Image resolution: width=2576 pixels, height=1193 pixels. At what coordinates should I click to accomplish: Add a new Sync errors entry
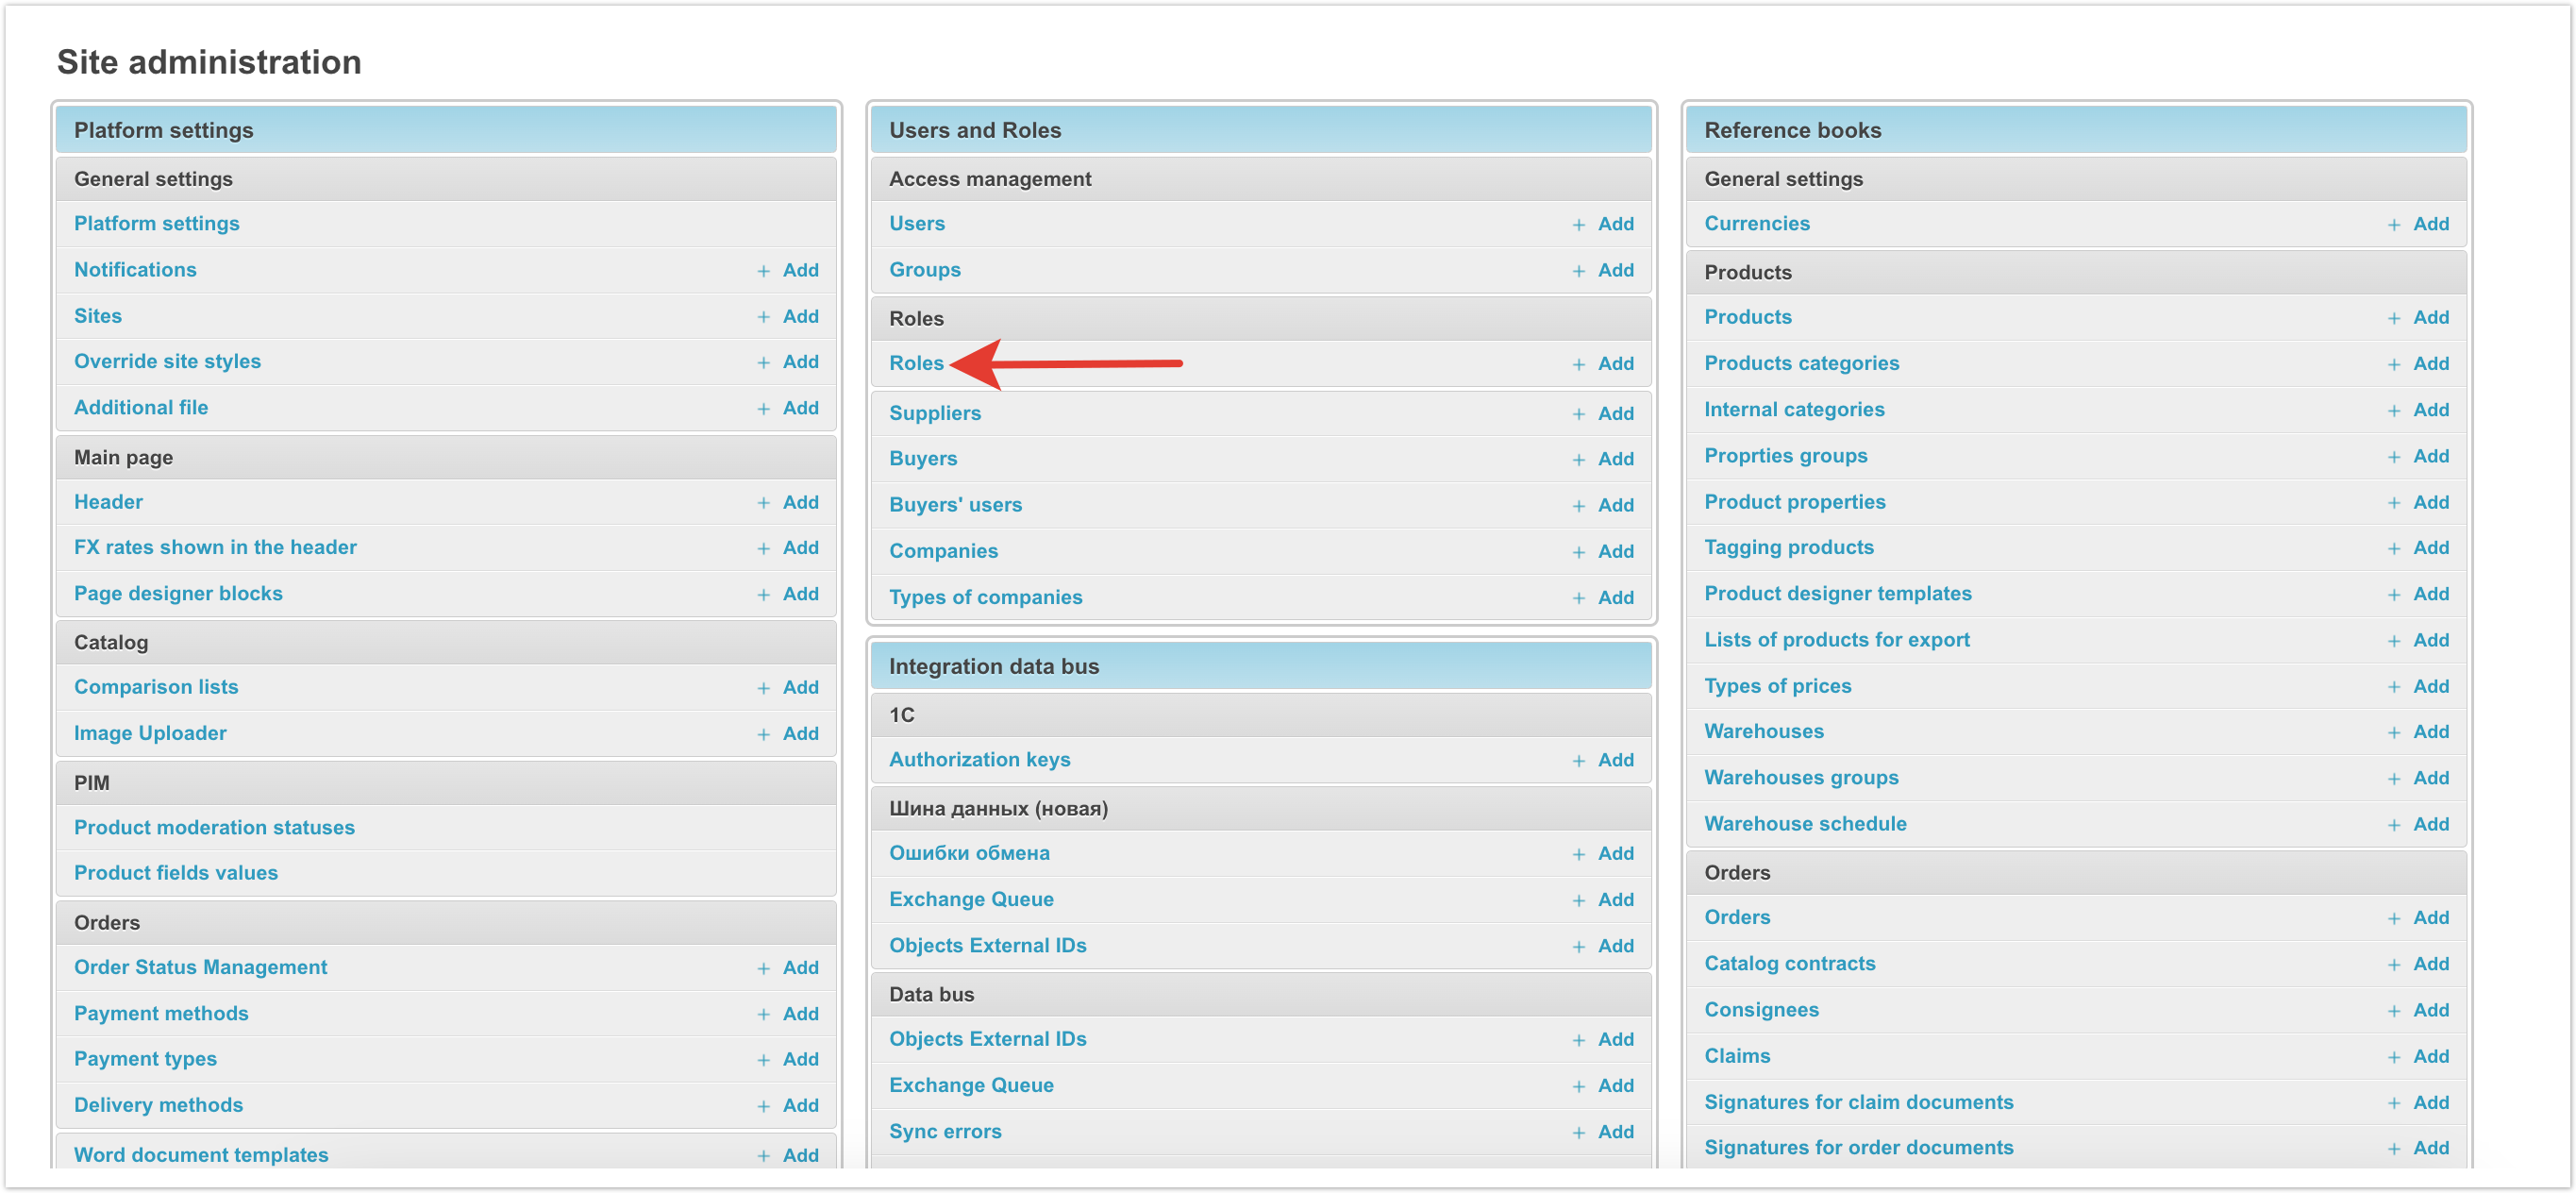click(1614, 1132)
